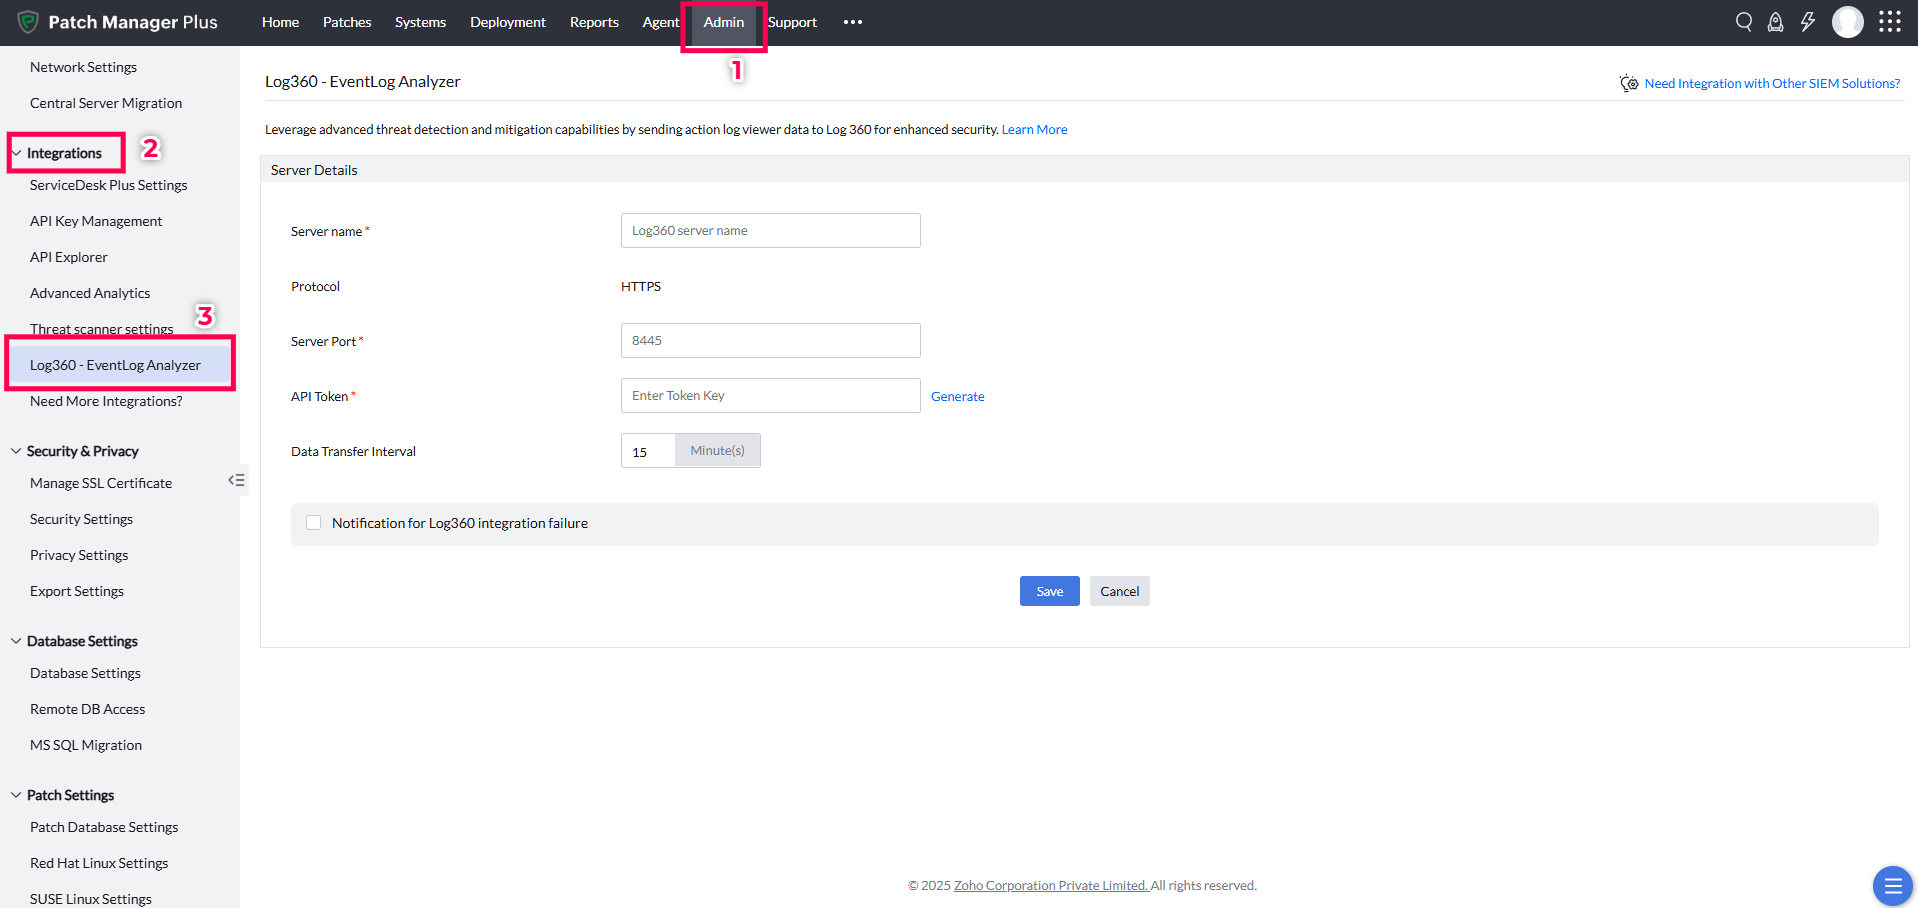This screenshot has width=1918, height=908.
Task: Click the SIEM integration gear icon
Action: [x=1629, y=83]
